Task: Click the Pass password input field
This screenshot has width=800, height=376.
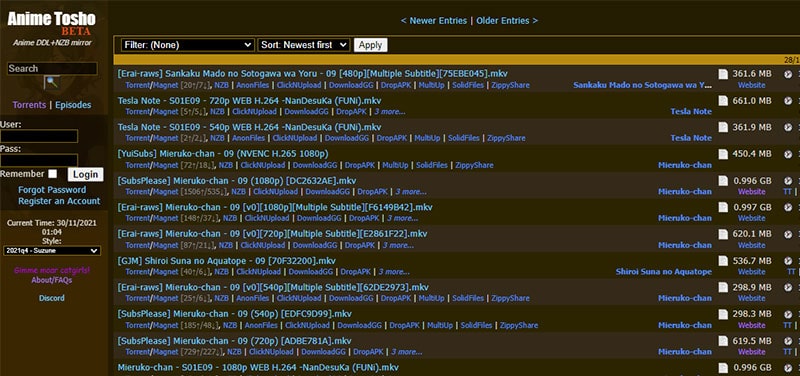Action: (39, 161)
